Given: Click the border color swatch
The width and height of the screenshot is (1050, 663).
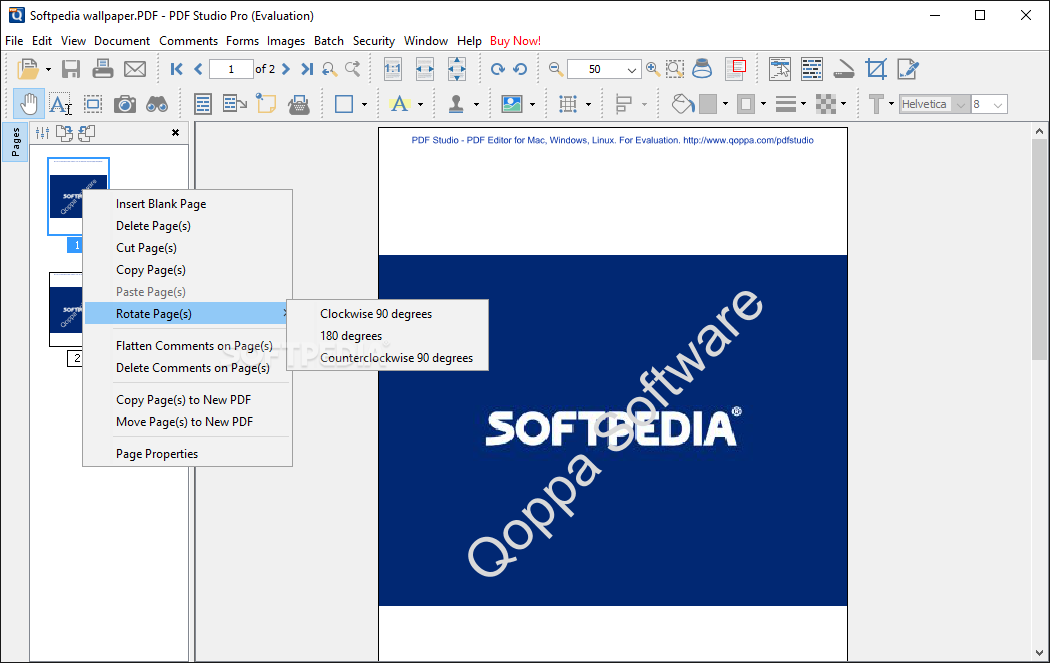Looking at the screenshot, I should [746, 104].
